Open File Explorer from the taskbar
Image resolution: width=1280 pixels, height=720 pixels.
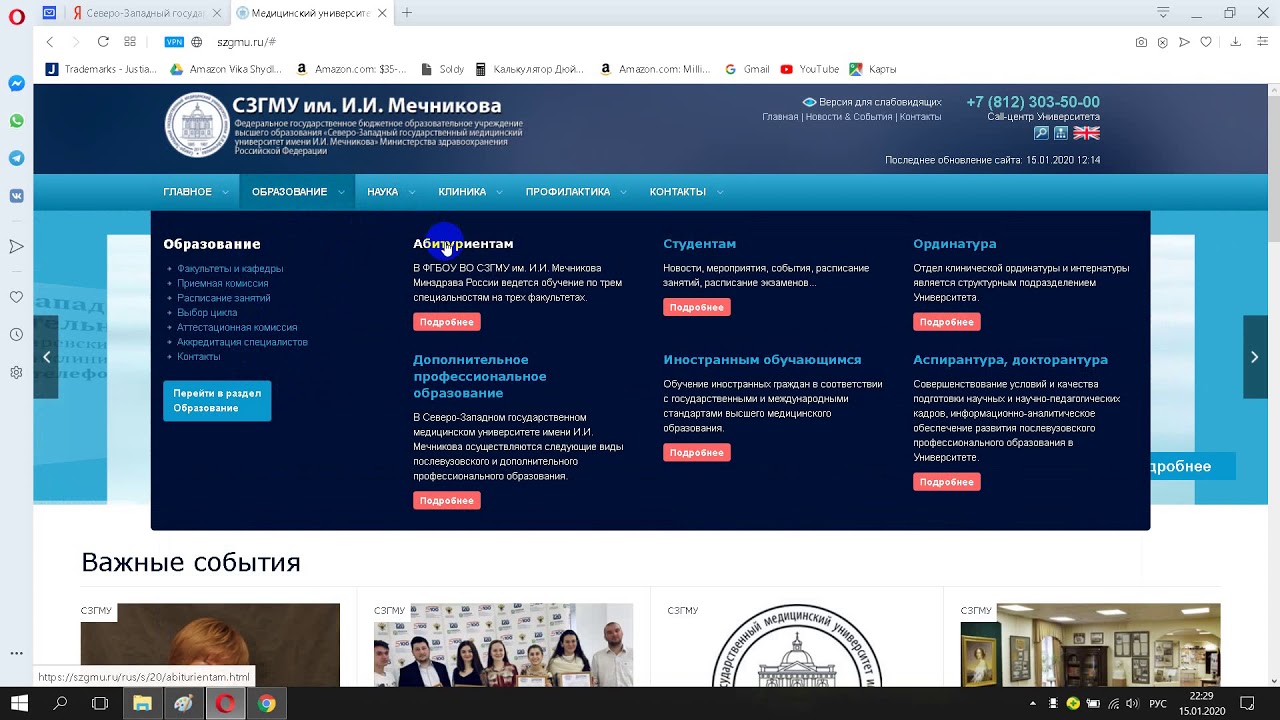142,703
